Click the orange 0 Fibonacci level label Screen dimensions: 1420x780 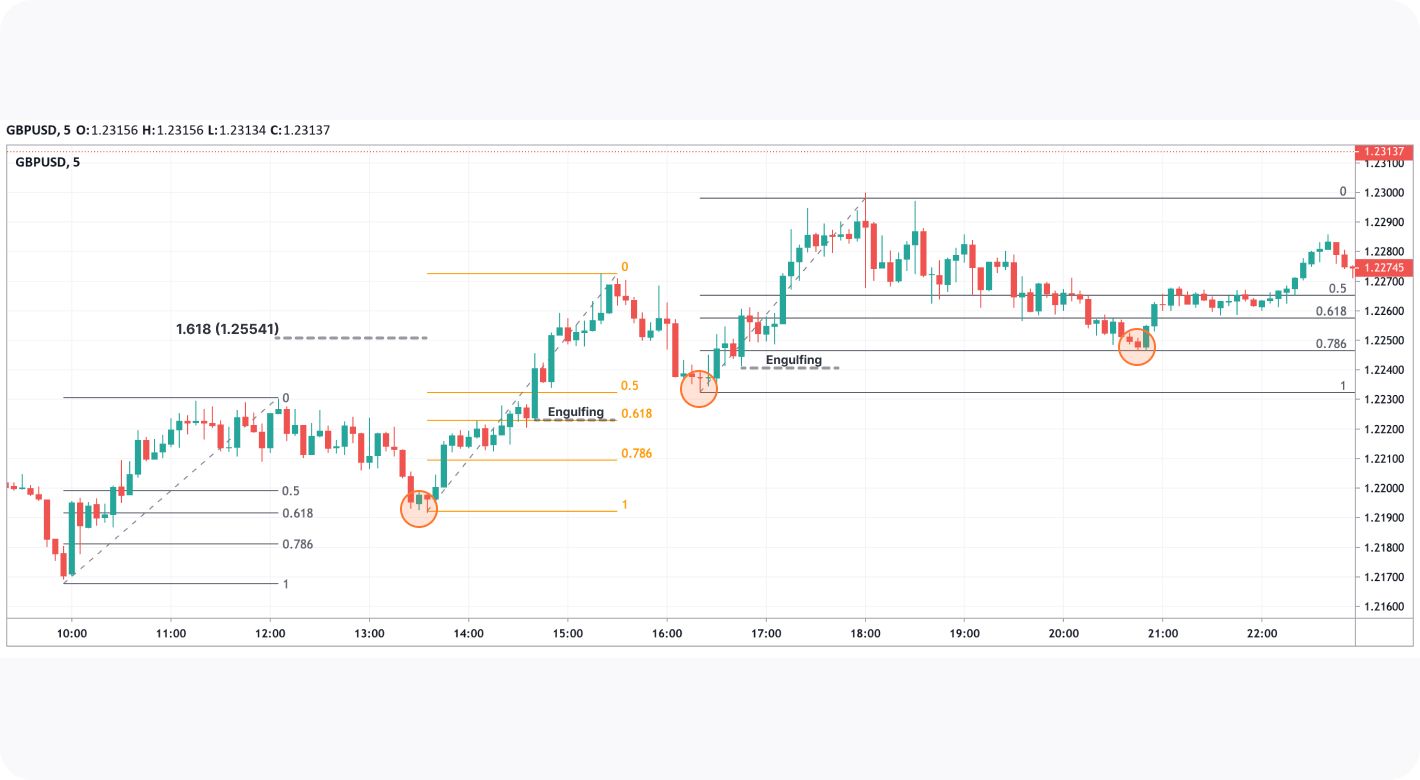[x=625, y=268]
